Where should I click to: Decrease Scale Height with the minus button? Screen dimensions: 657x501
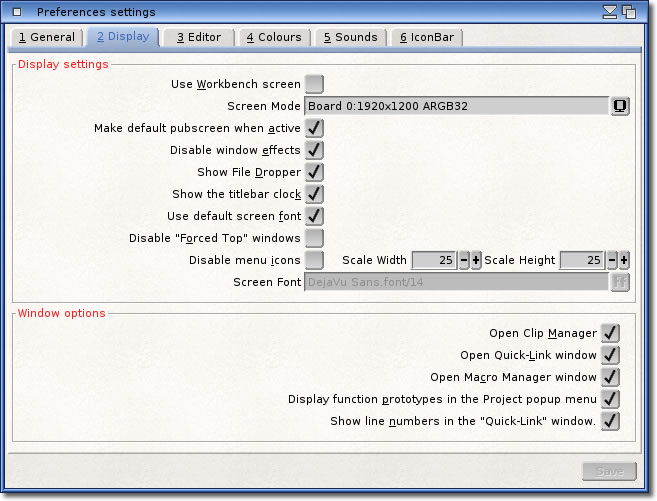pos(612,260)
